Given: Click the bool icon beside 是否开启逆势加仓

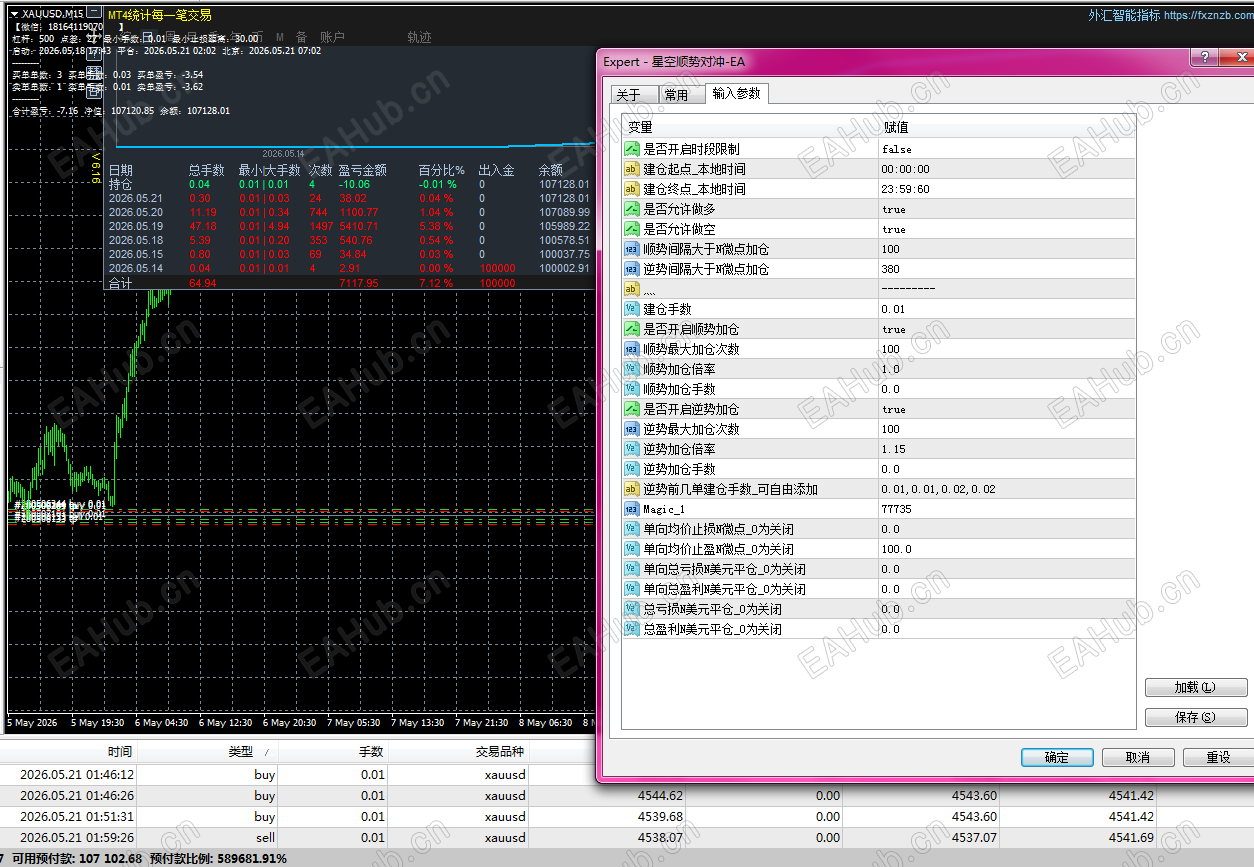Looking at the screenshot, I should coord(631,409).
